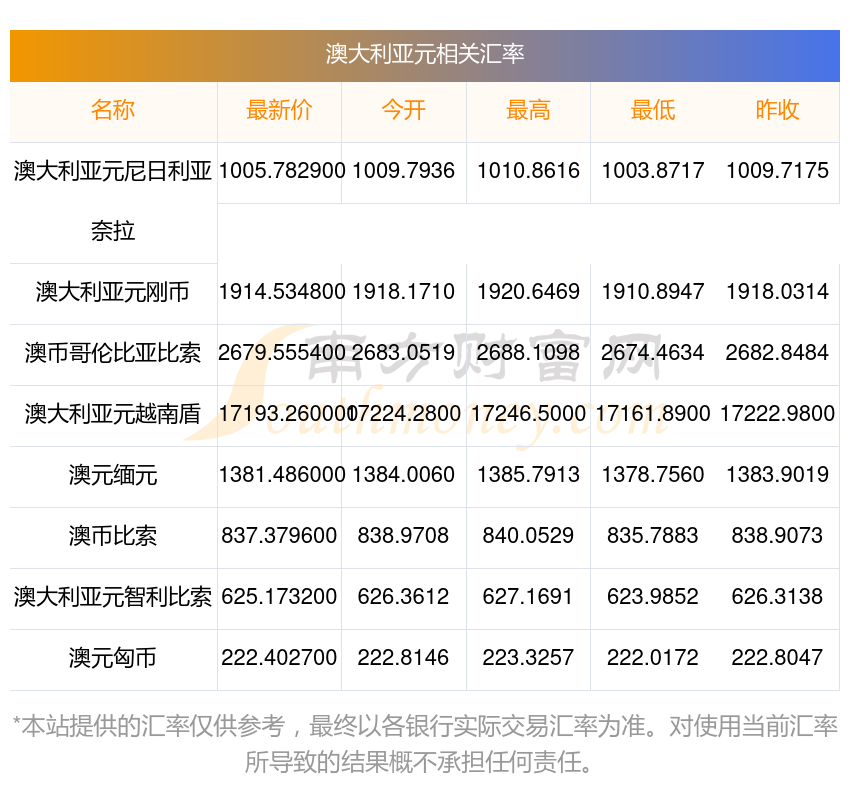Click low value 1003.8717

tap(653, 171)
